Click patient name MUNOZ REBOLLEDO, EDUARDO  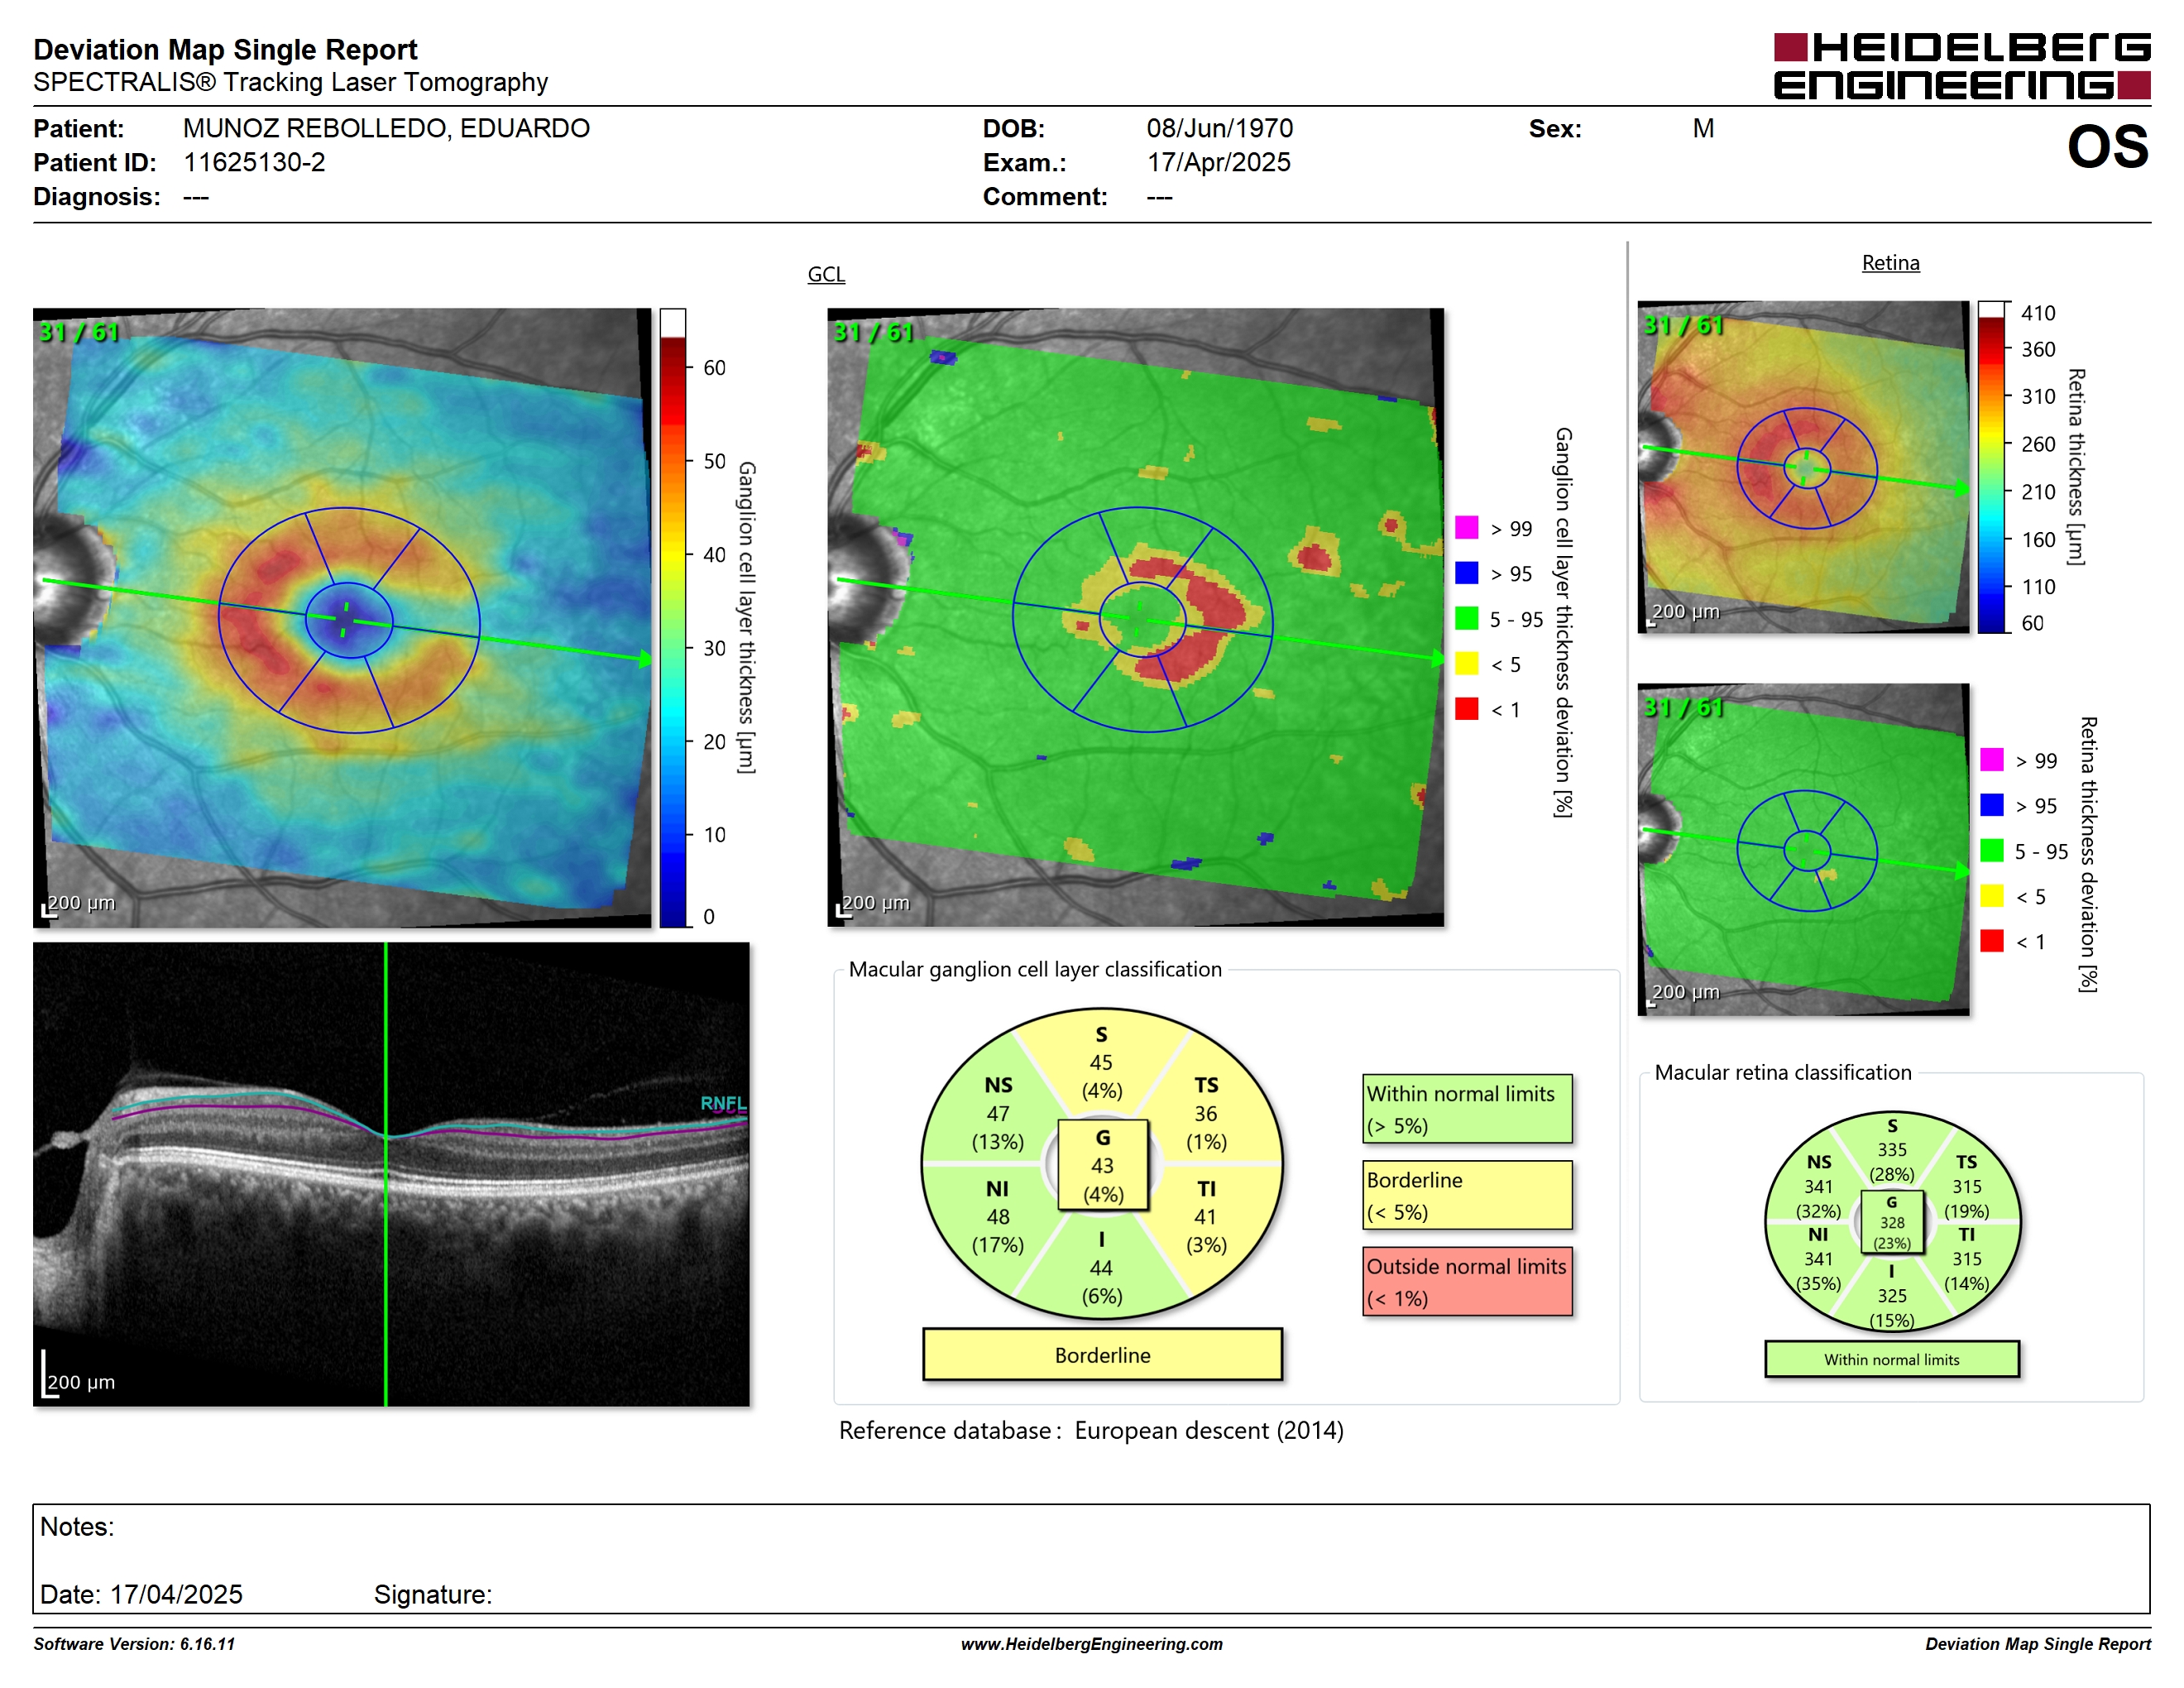coord(386,128)
